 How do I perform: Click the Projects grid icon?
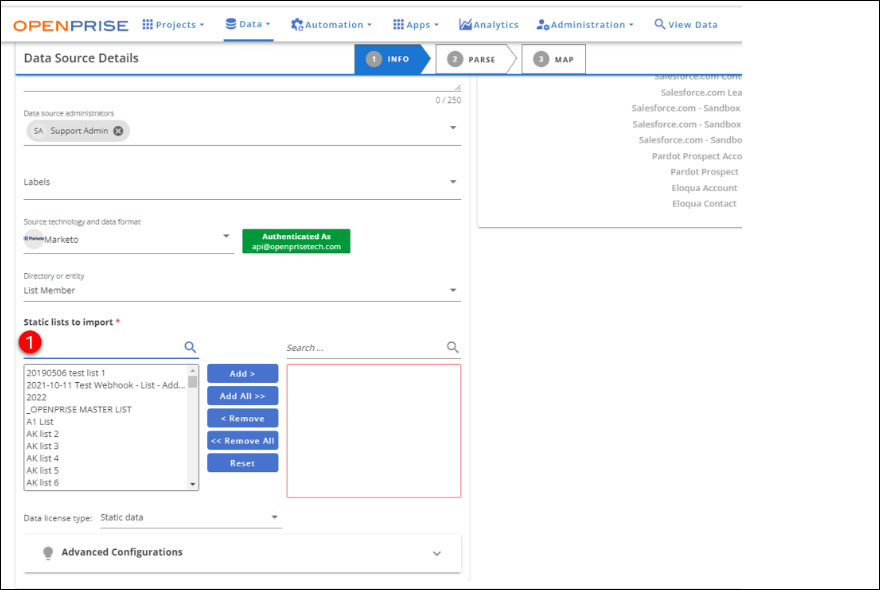pos(148,24)
